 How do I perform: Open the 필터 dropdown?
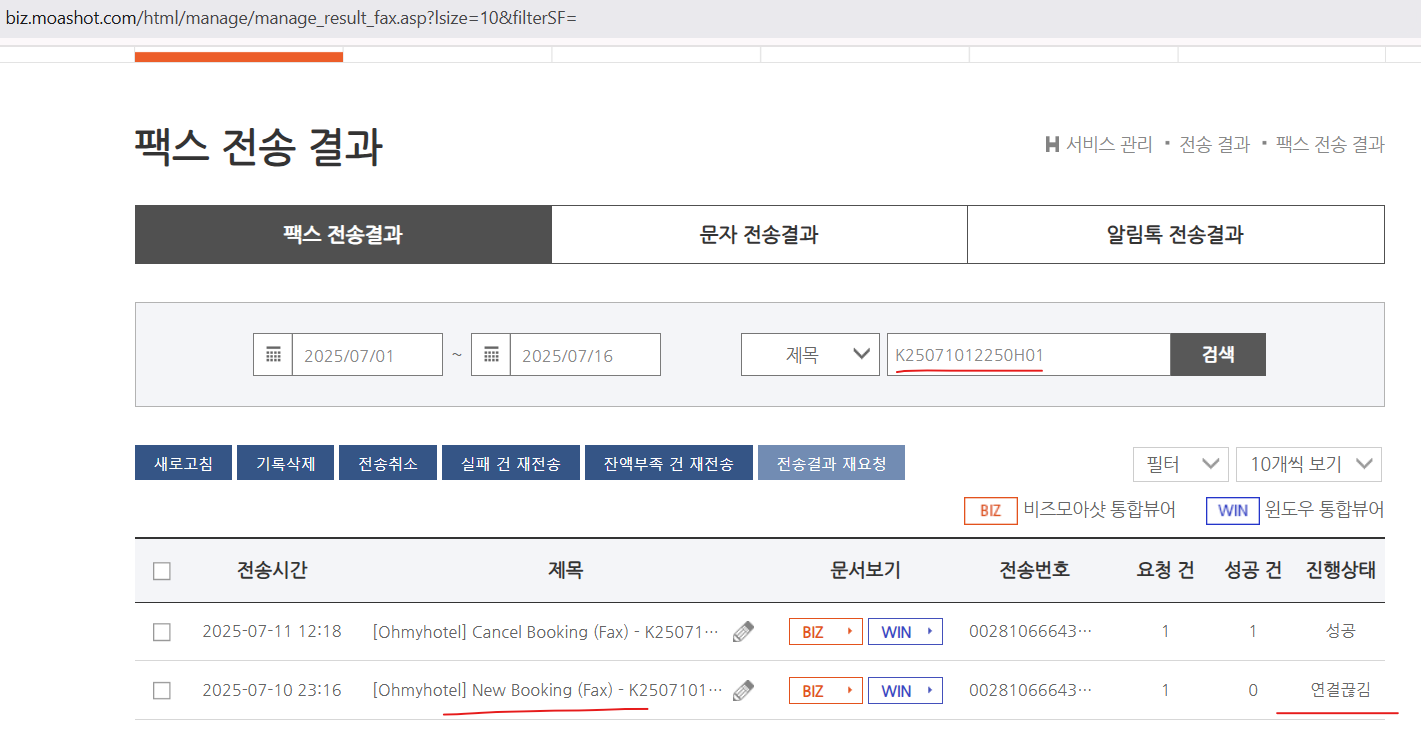click(x=1180, y=464)
